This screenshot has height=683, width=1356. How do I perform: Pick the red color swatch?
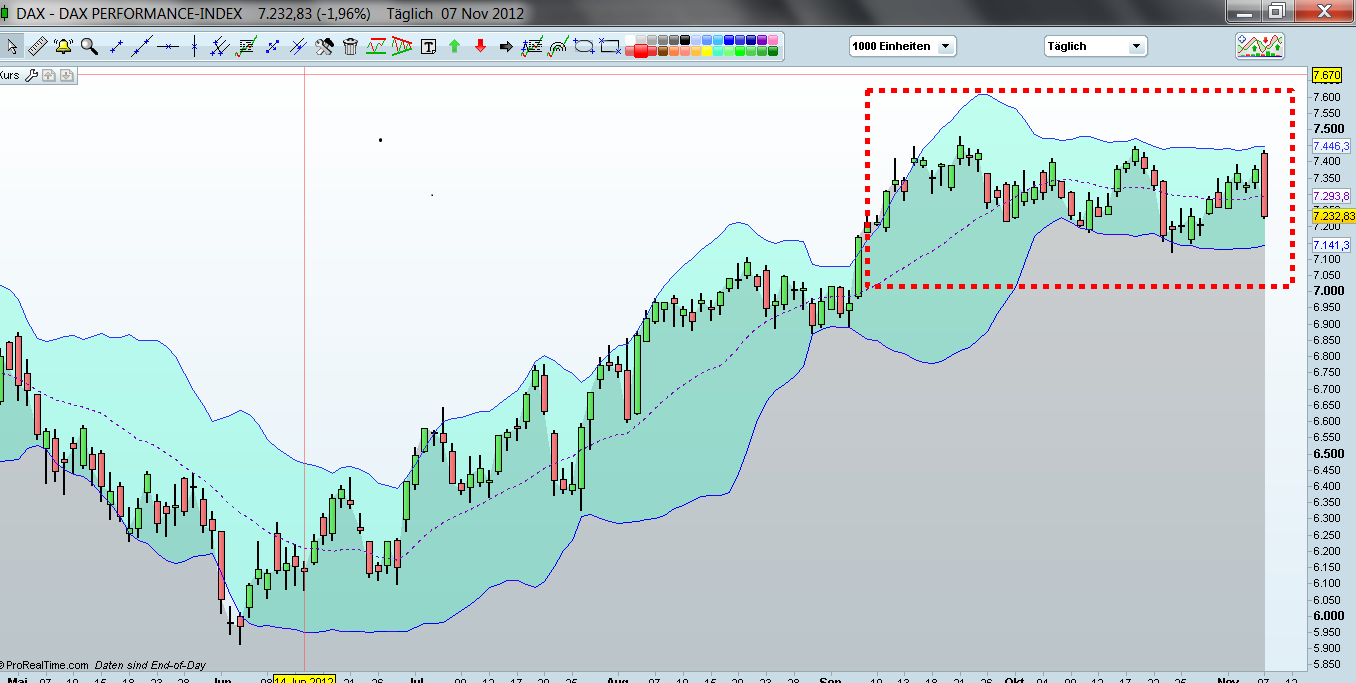tap(641, 50)
